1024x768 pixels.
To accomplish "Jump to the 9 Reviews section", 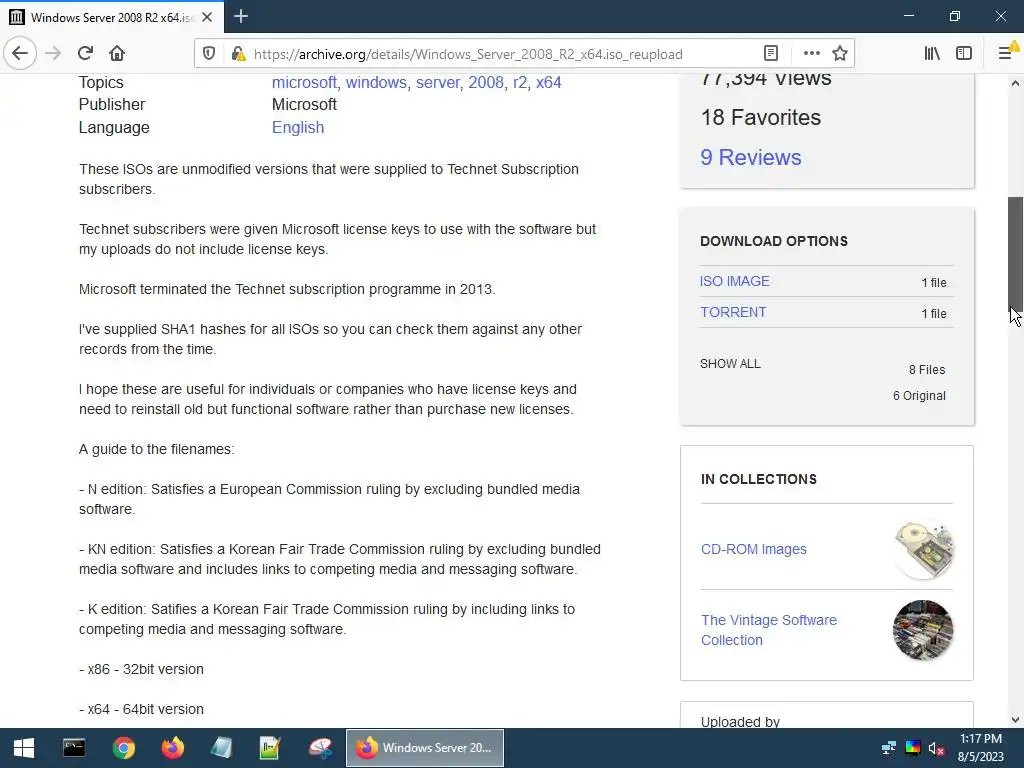I will tap(750, 157).
